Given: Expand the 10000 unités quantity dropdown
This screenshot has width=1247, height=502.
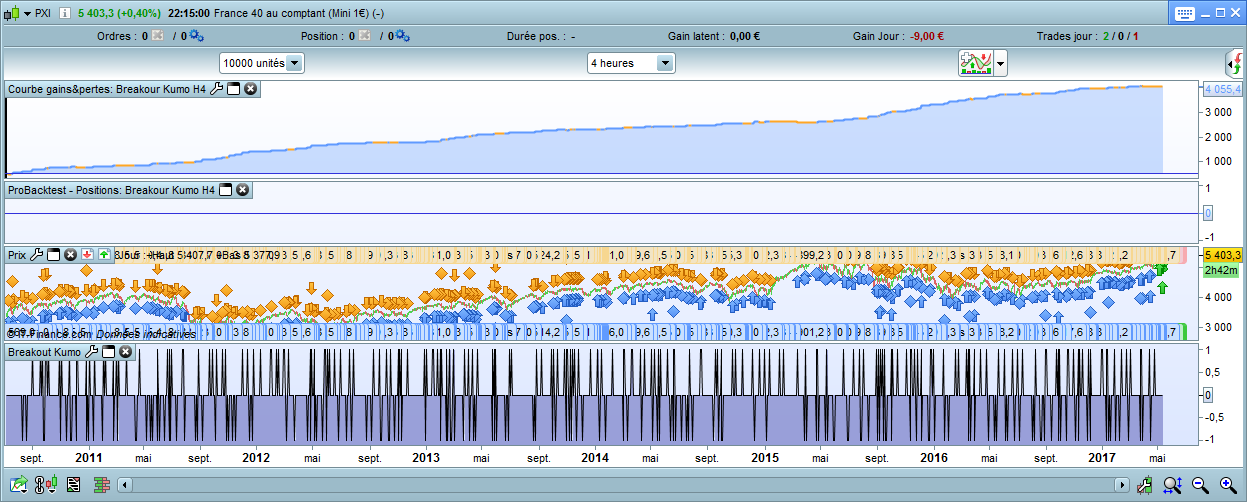Looking at the screenshot, I should coord(294,63).
